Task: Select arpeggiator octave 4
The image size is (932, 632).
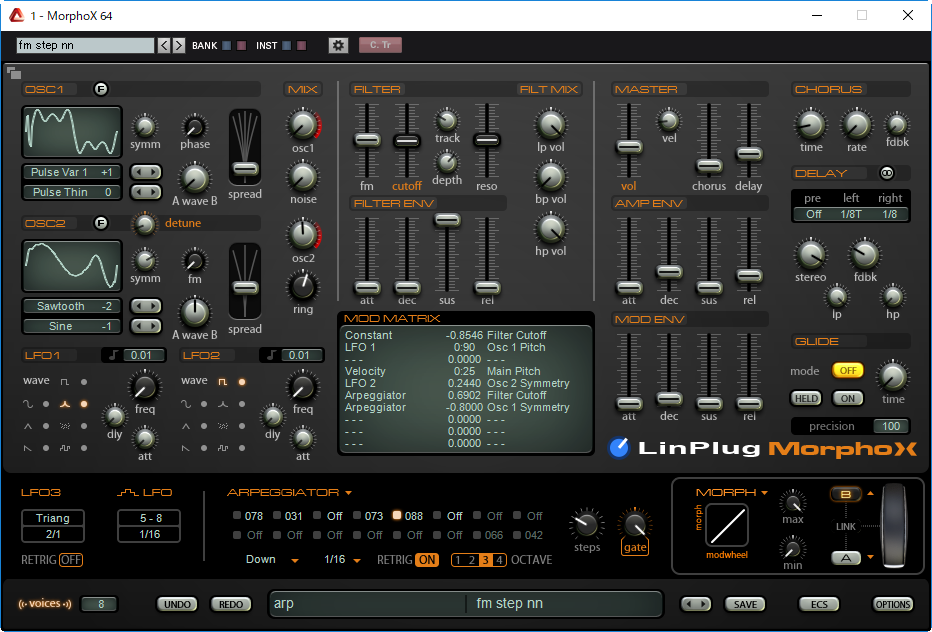Action: [x=499, y=560]
